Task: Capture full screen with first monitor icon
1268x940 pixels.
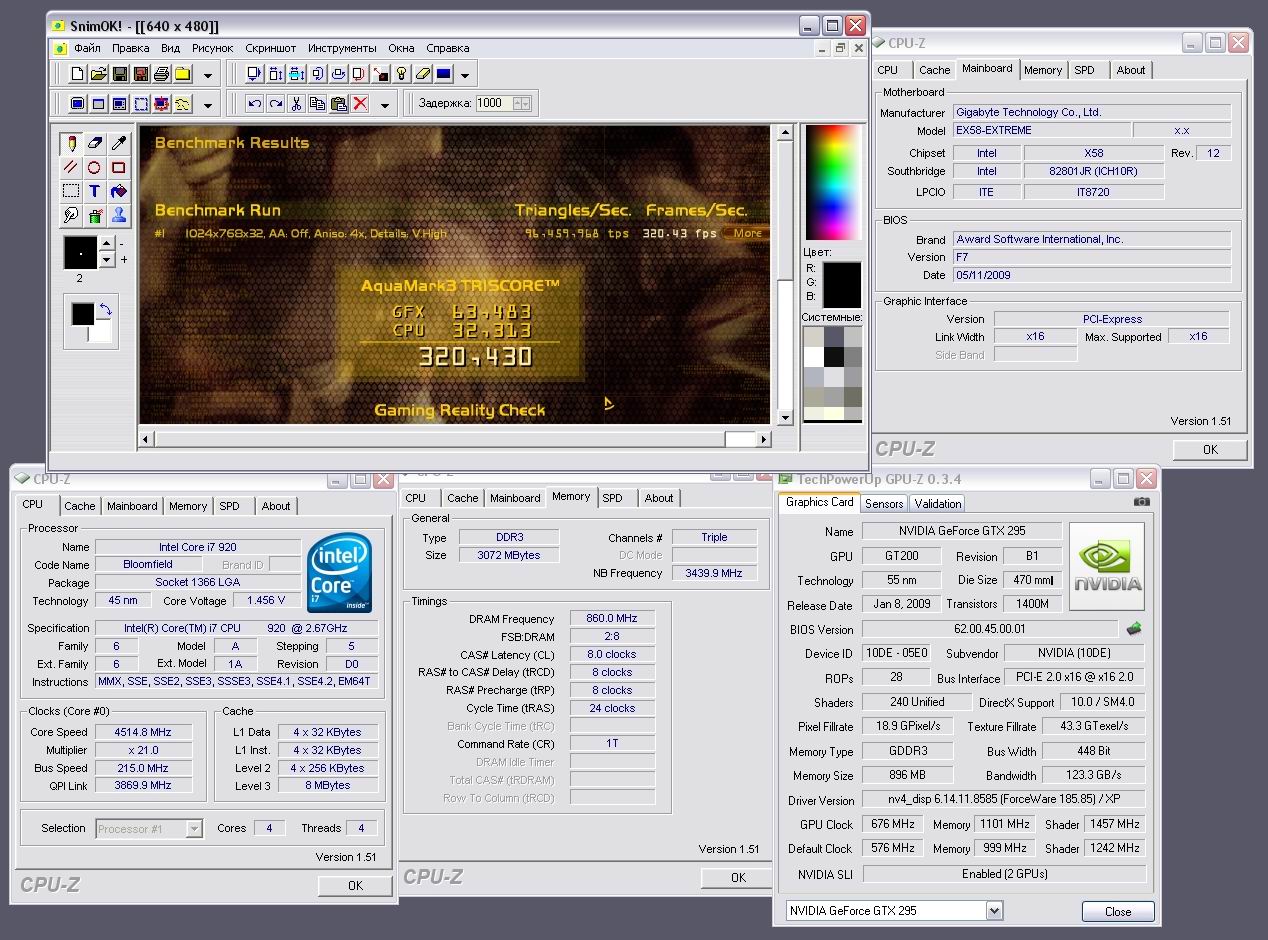Action: point(78,103)
